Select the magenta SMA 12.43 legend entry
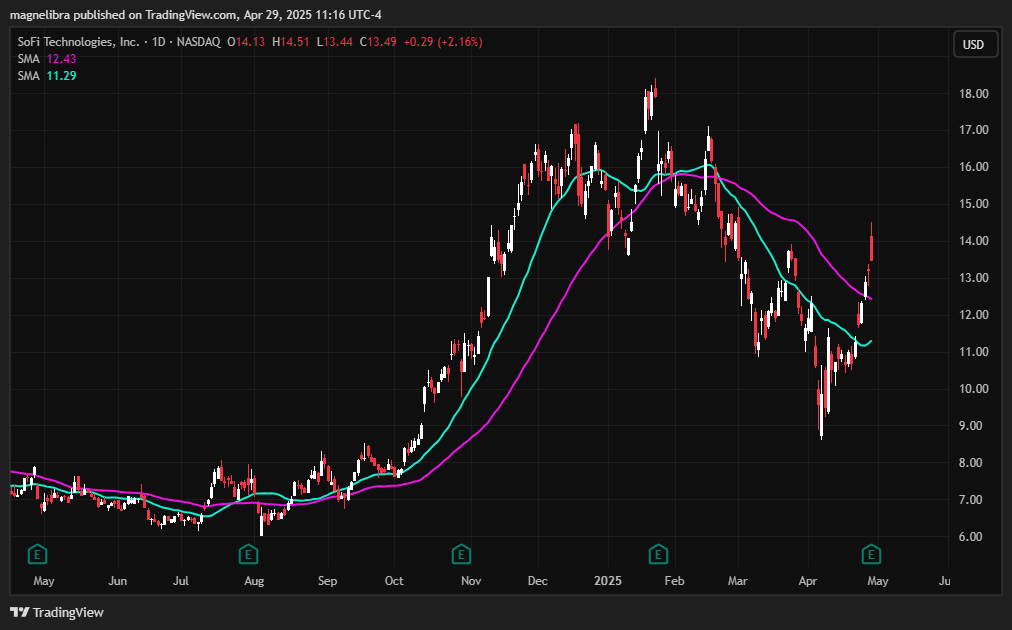The image size is (1012, 630). pos(46,59)
